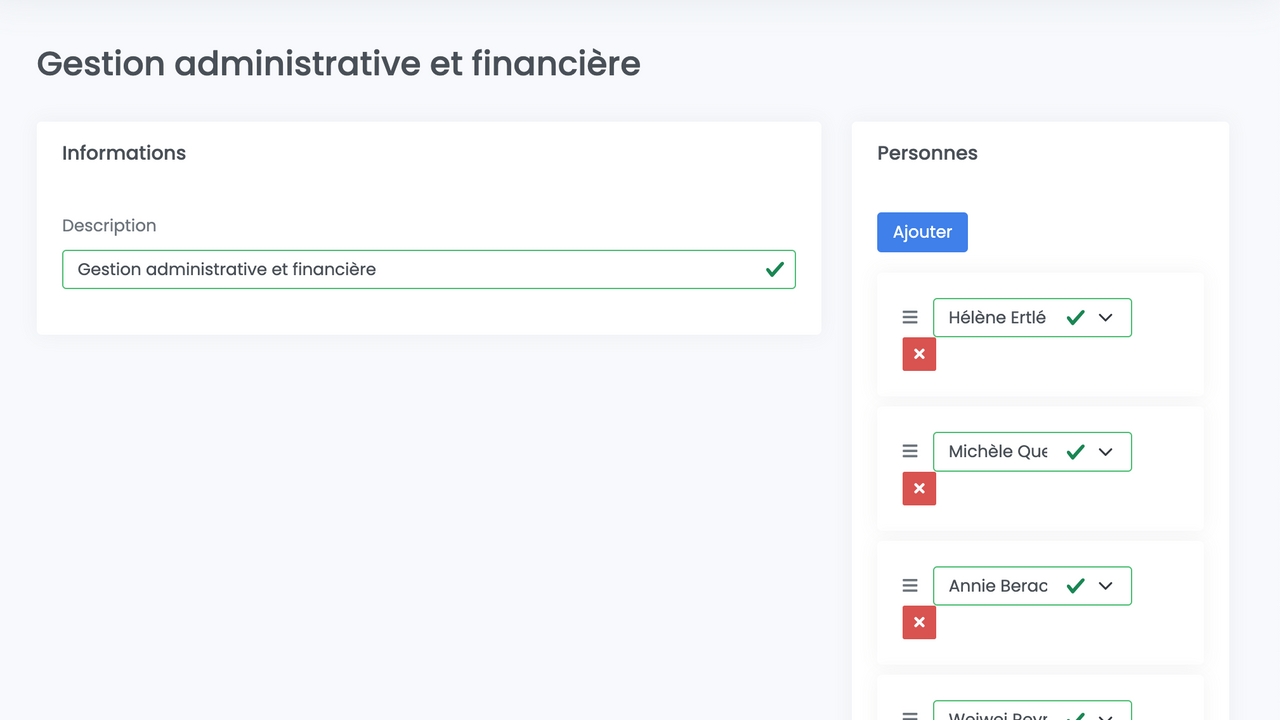Expand the Michèle person dropdown
The image size is (1280, 720).
[x=1105, y=451]
